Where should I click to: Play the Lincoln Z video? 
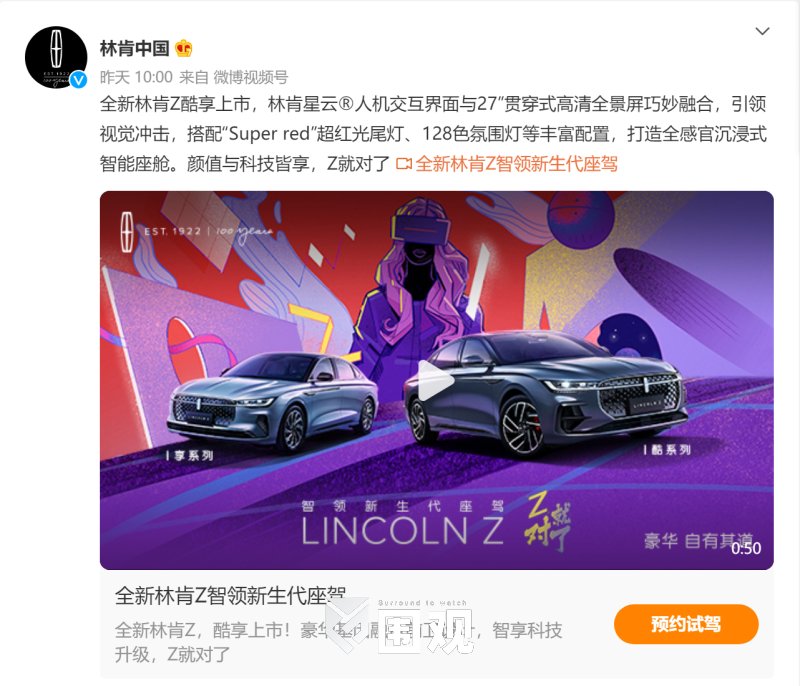tap(435, 380)
